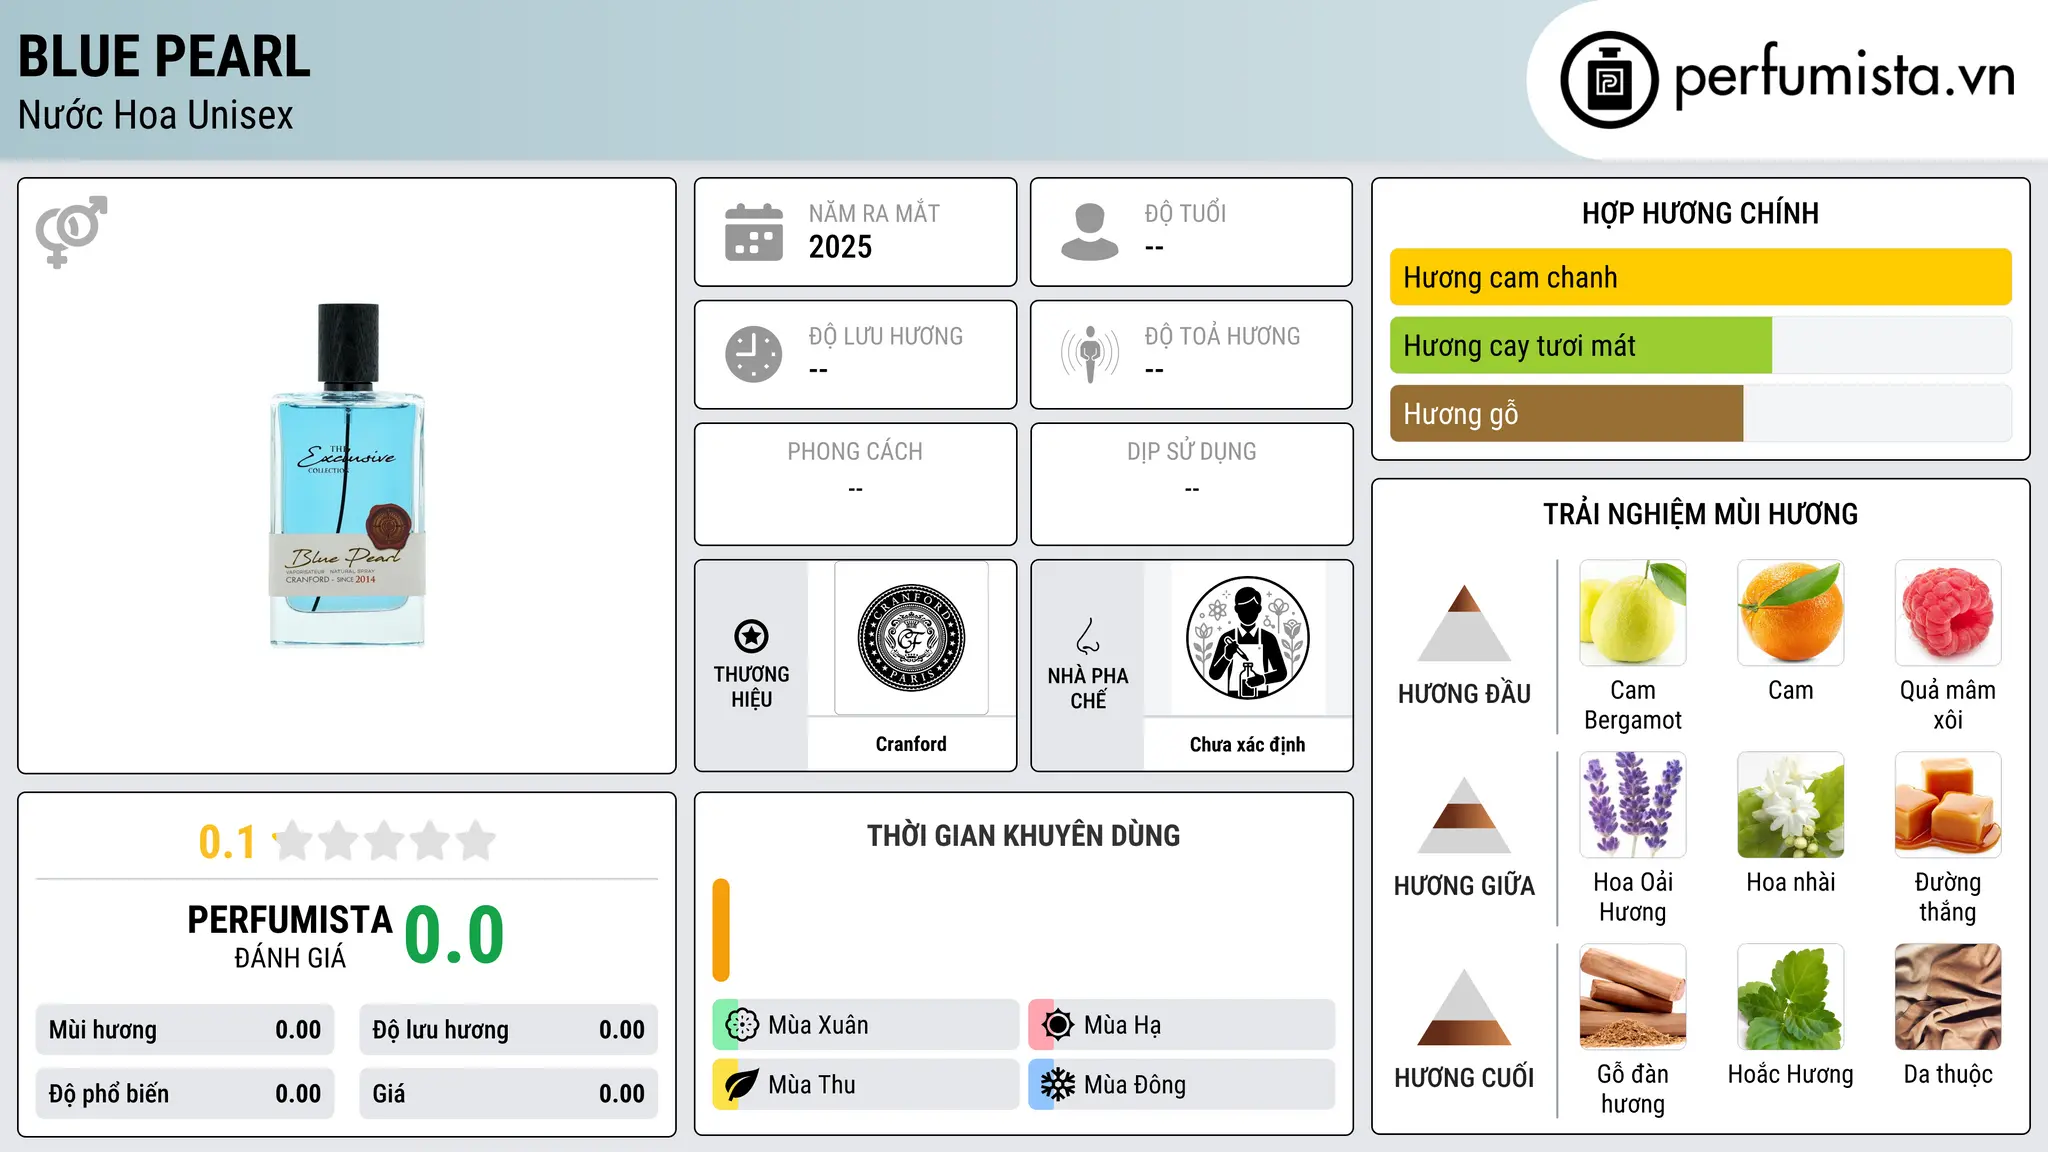Select the Hoắc Hương patchouli image
This screenshot has width=2048, height=1152.
(x=1791, y=997)
